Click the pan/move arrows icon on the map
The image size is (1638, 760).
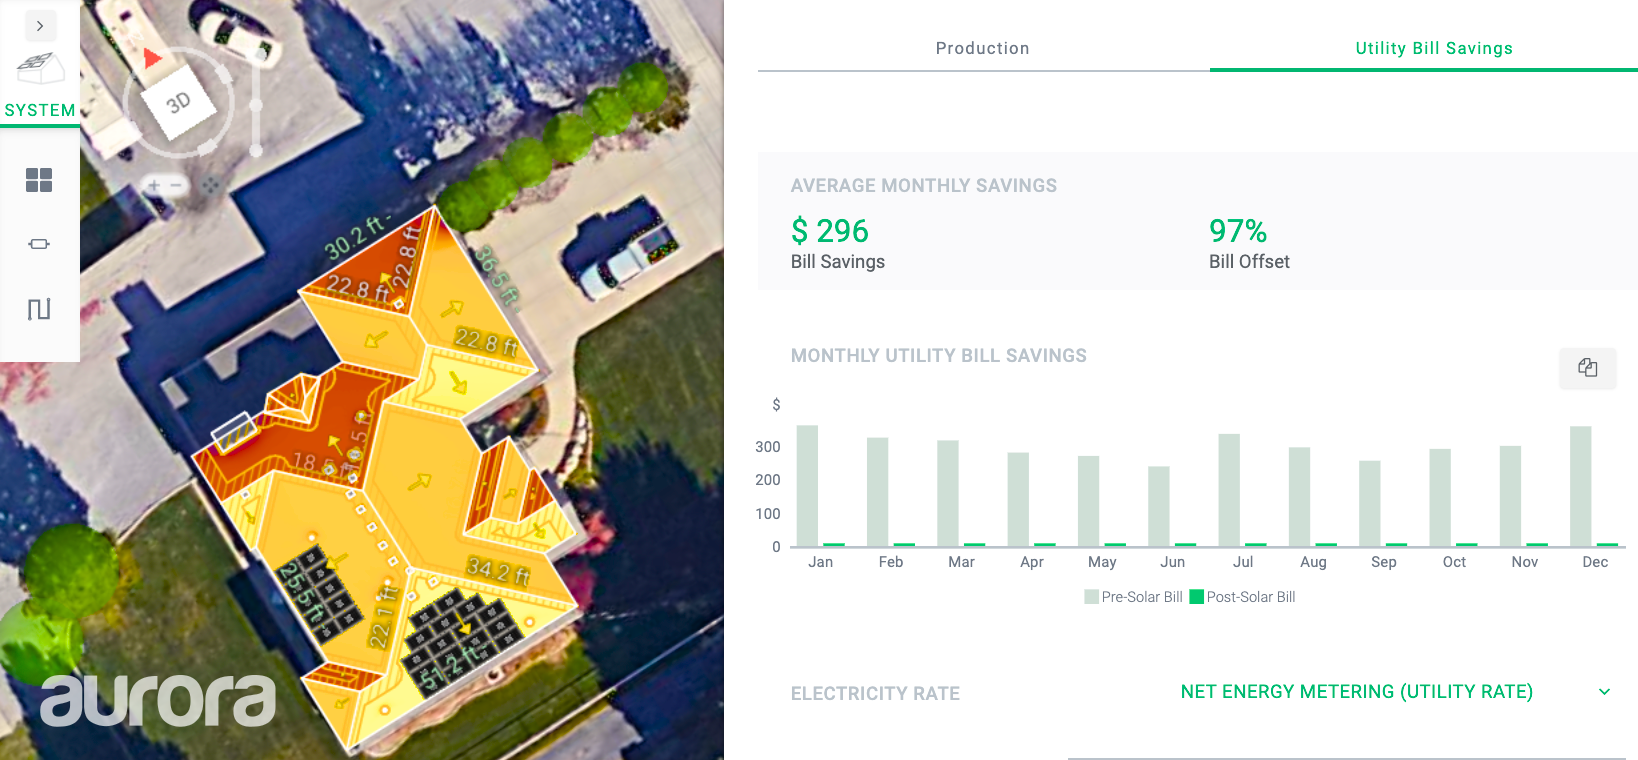click(x=210, y=185)
